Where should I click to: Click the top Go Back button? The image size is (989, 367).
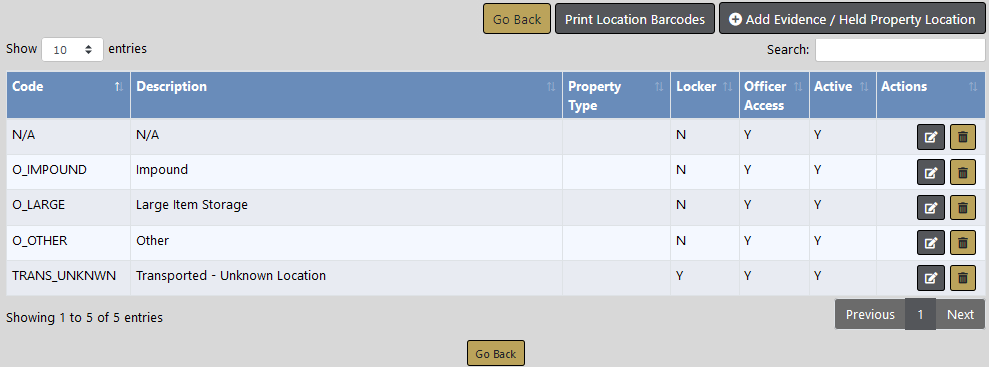(x=517, y=19)
